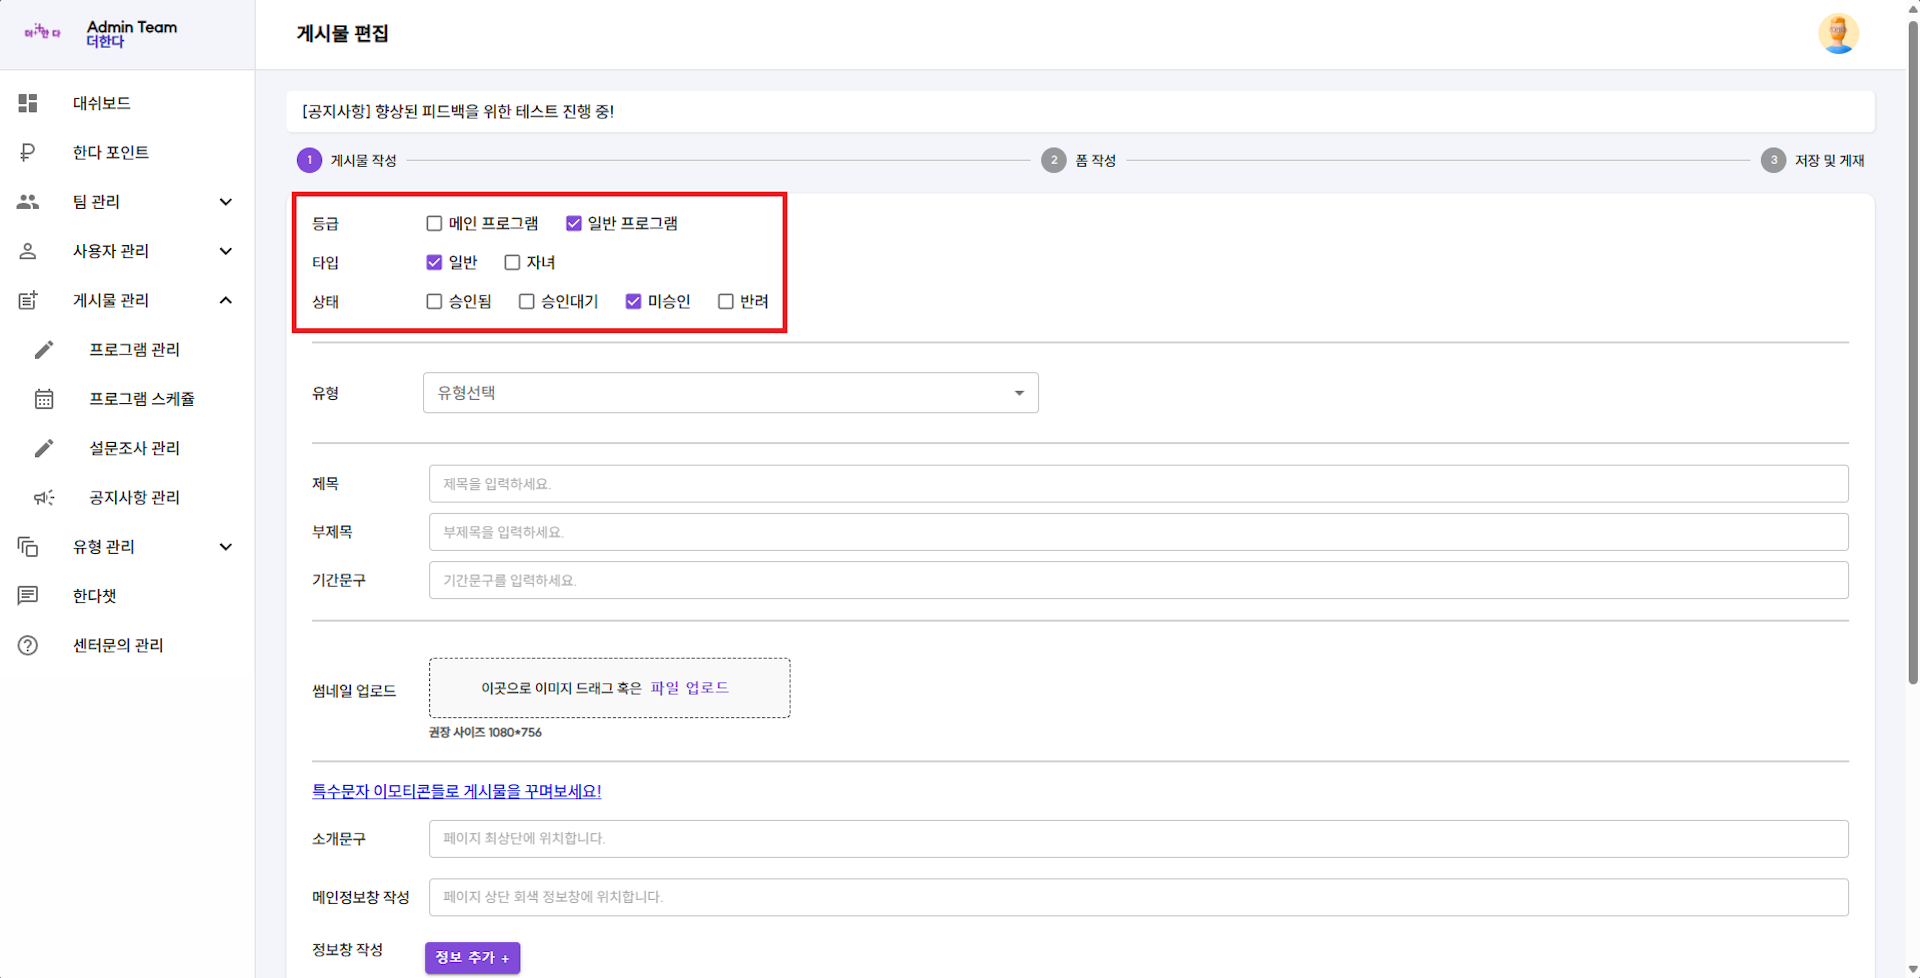The width and height of the screenshot is (1920, 978).
Task: Go to step 3 저장 및 게재
Action: click(x=1773, y=160)
